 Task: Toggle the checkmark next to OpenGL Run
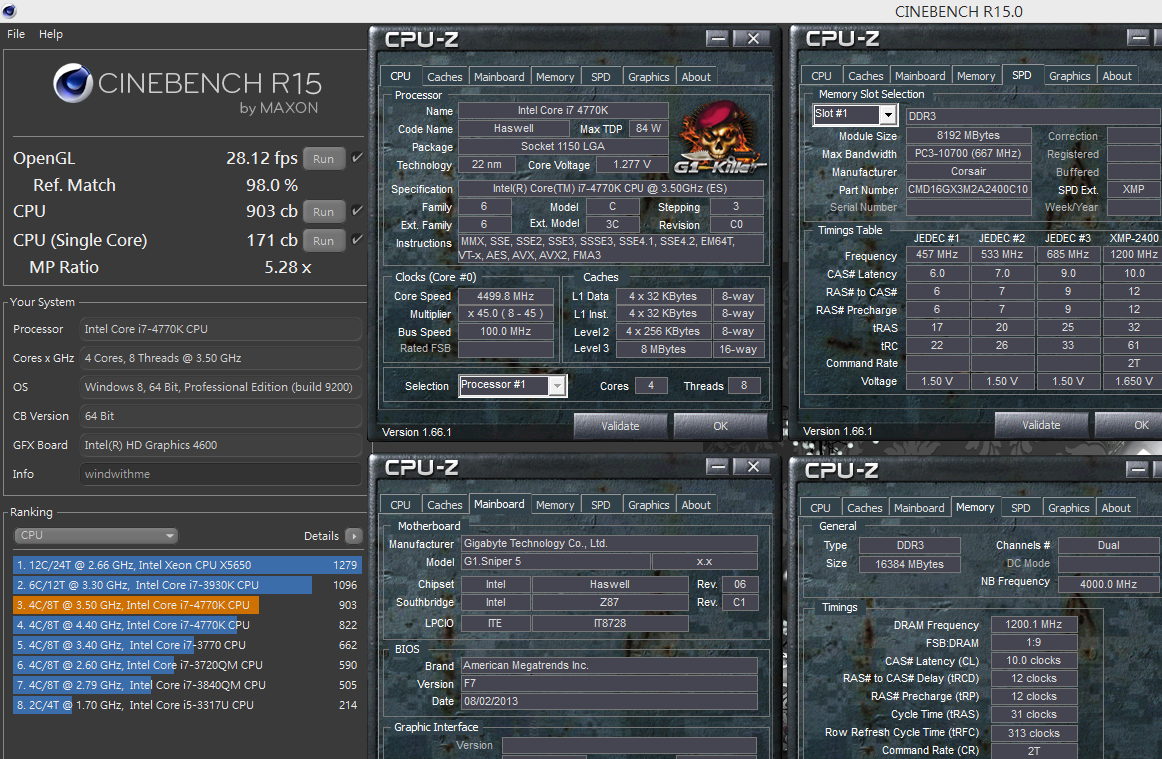click(355, 157)
